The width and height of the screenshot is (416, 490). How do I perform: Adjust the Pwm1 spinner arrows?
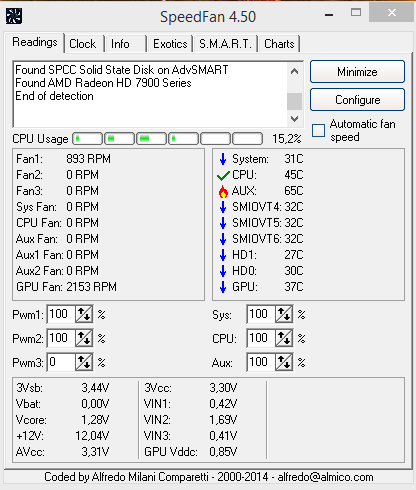pos(84,314)
